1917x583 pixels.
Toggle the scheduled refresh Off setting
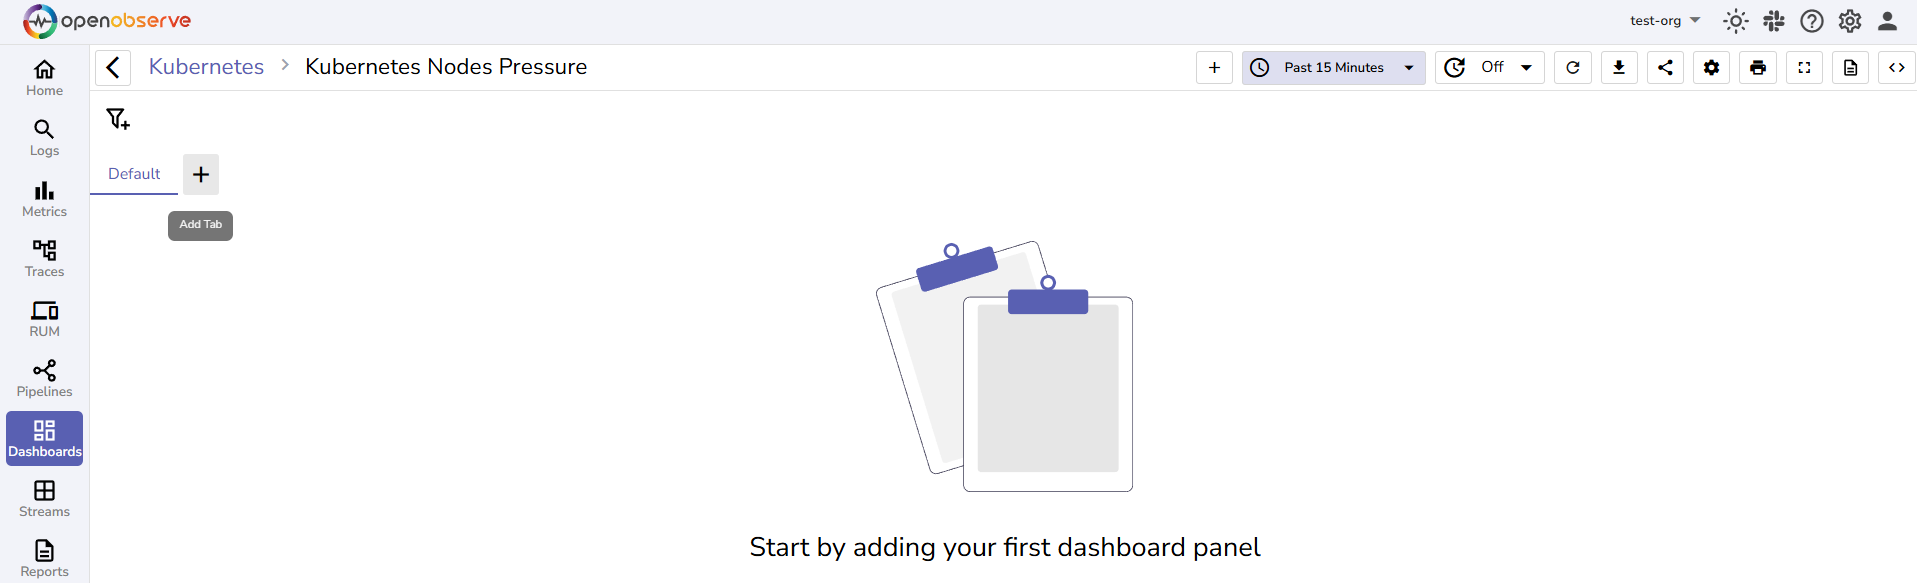point(1491,67)
